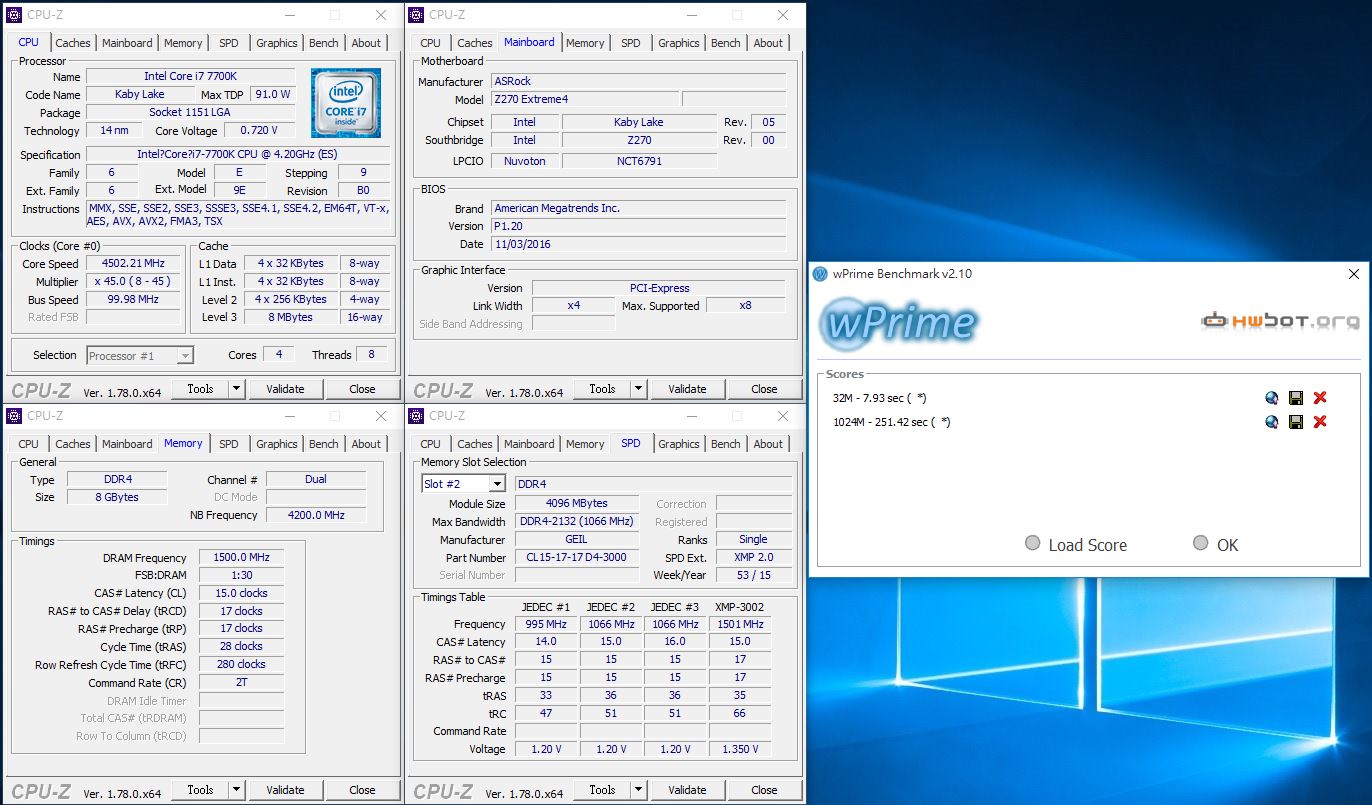
Task: Click motherboard model Z270 Extreme4
Action: (584, 100)
